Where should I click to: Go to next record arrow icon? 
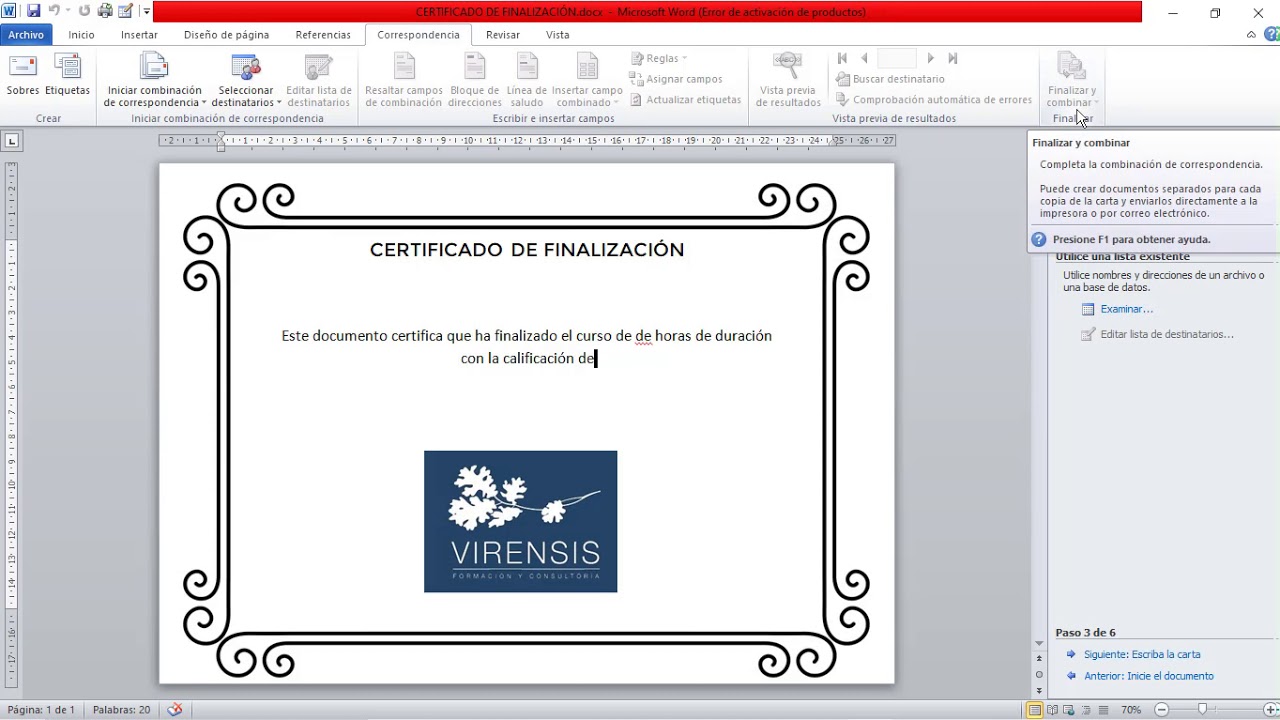931,58
